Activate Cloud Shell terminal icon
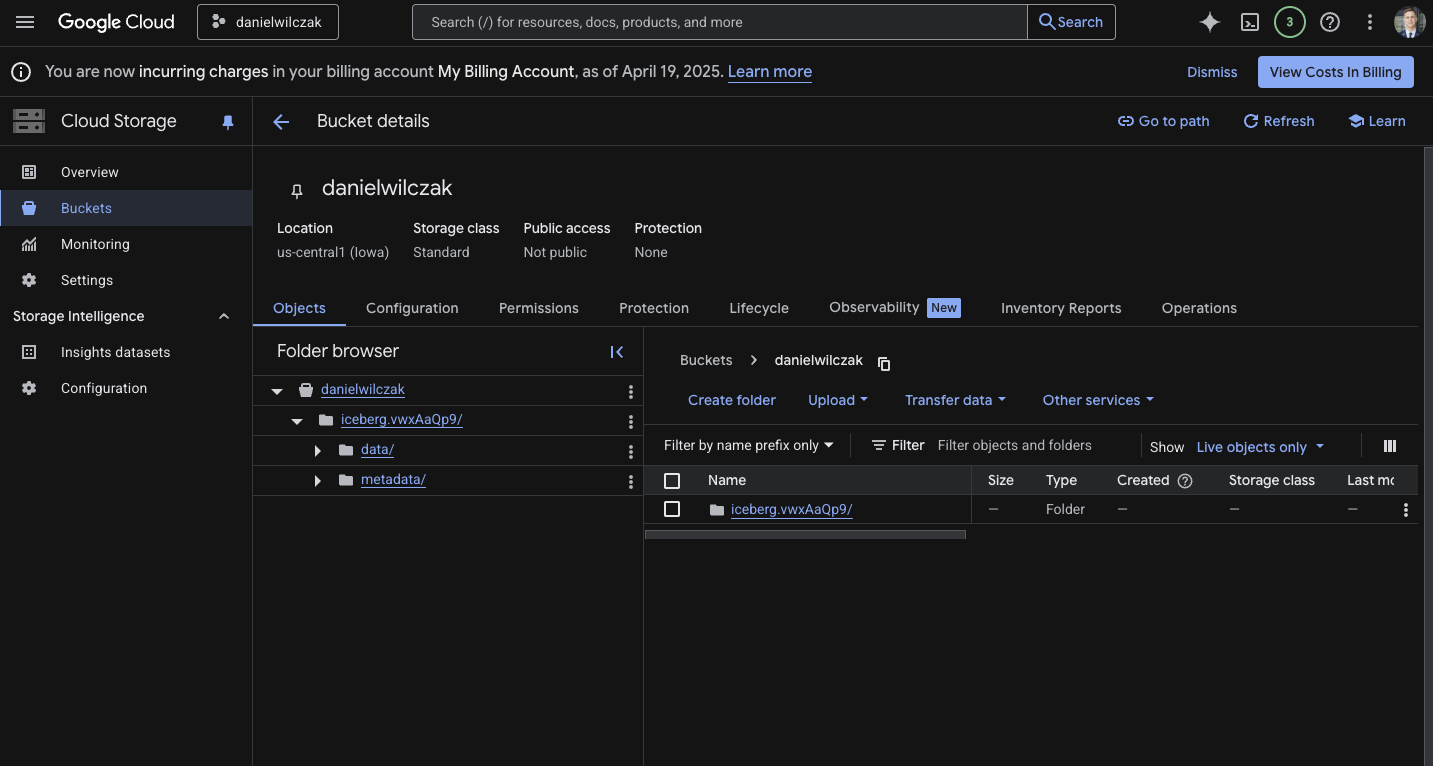This screenshot has width=1433, height=766. [x=1250, y=22]
